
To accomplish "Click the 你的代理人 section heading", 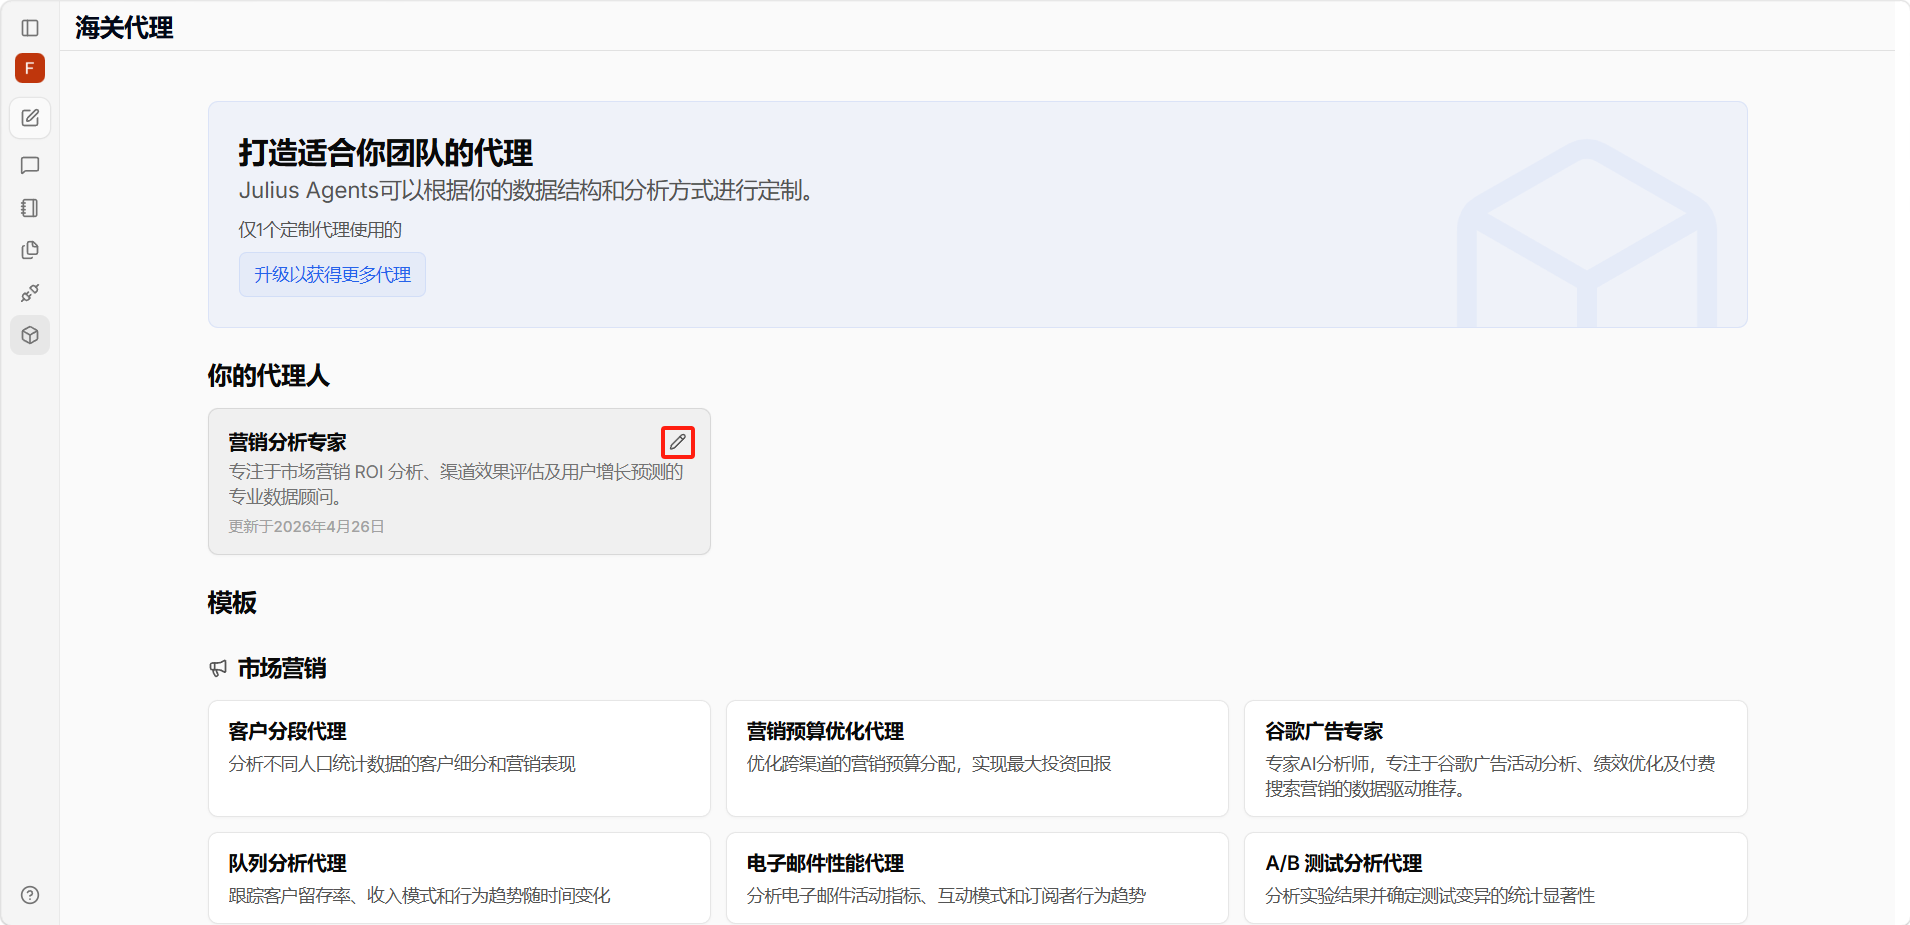I will (268, 376).
